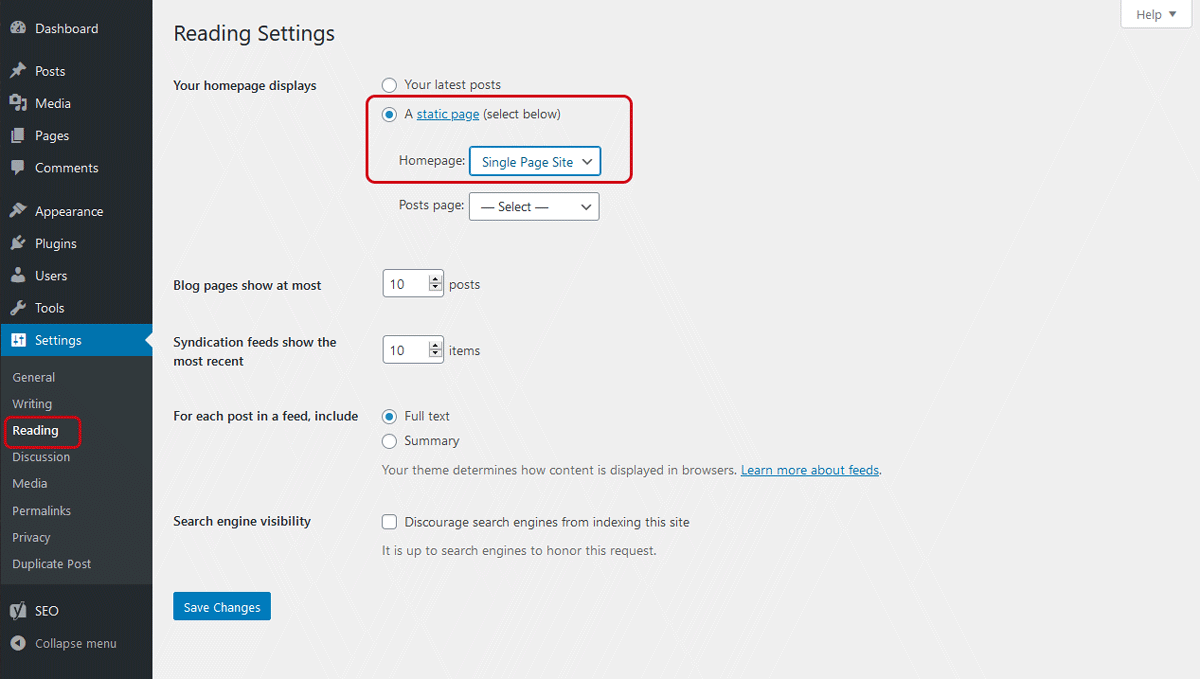
Task: Choose the Summary feed option
Action: click(389, 441)
